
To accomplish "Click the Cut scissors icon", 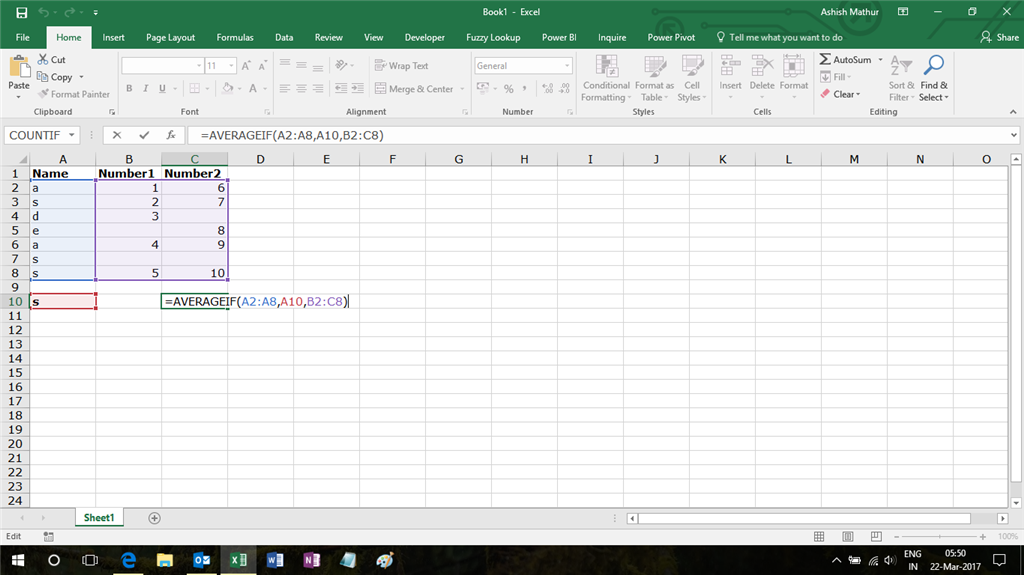I will tap(43, 59).
